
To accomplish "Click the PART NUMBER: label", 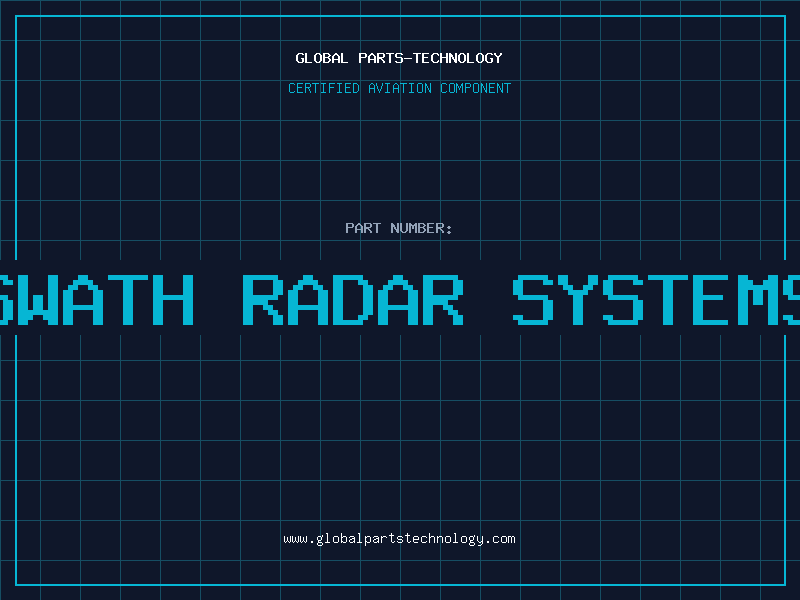I will [x=399, y=228].
